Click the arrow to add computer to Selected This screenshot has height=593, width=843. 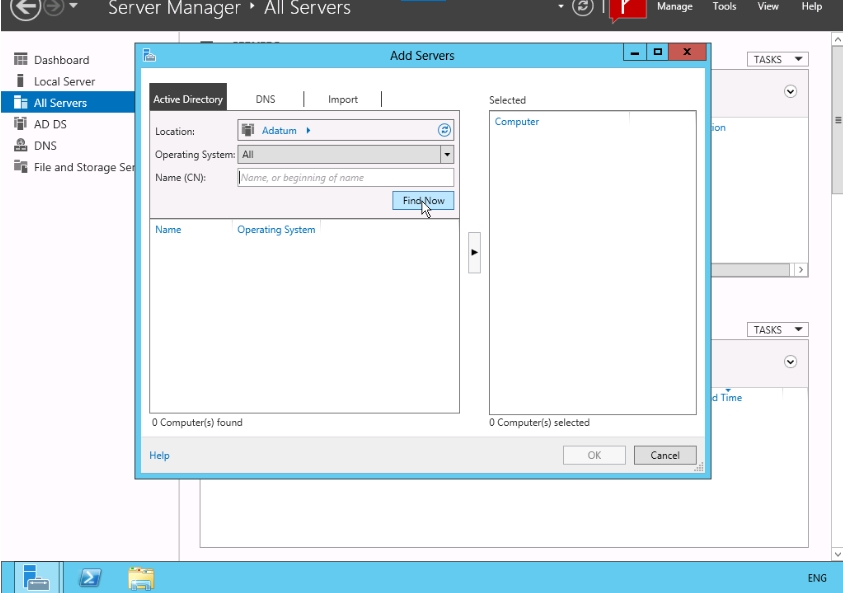click(x=474, y=252)
